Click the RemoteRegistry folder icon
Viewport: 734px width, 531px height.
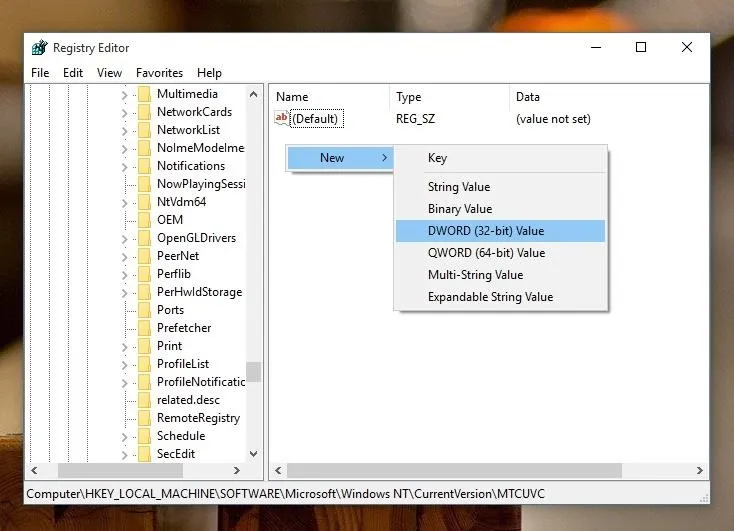pos(145,418)
